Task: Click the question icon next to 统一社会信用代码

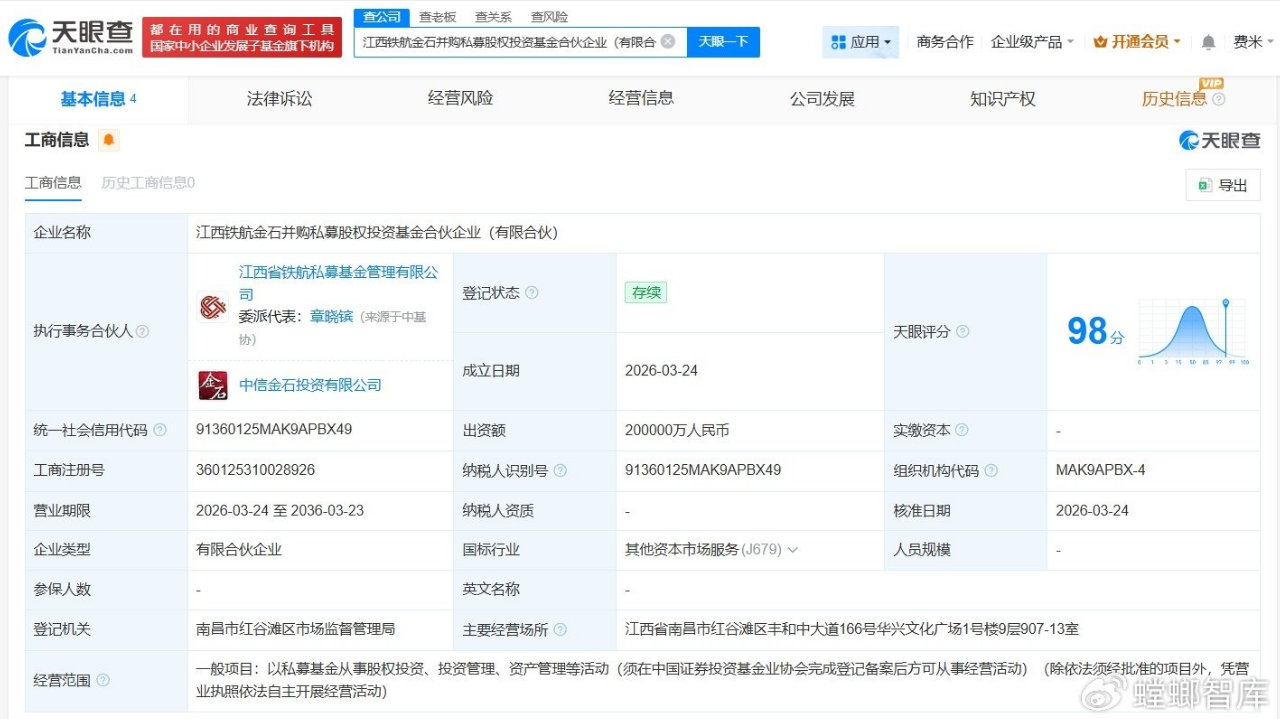Action: pyautogui.click(x=161, y=430)
